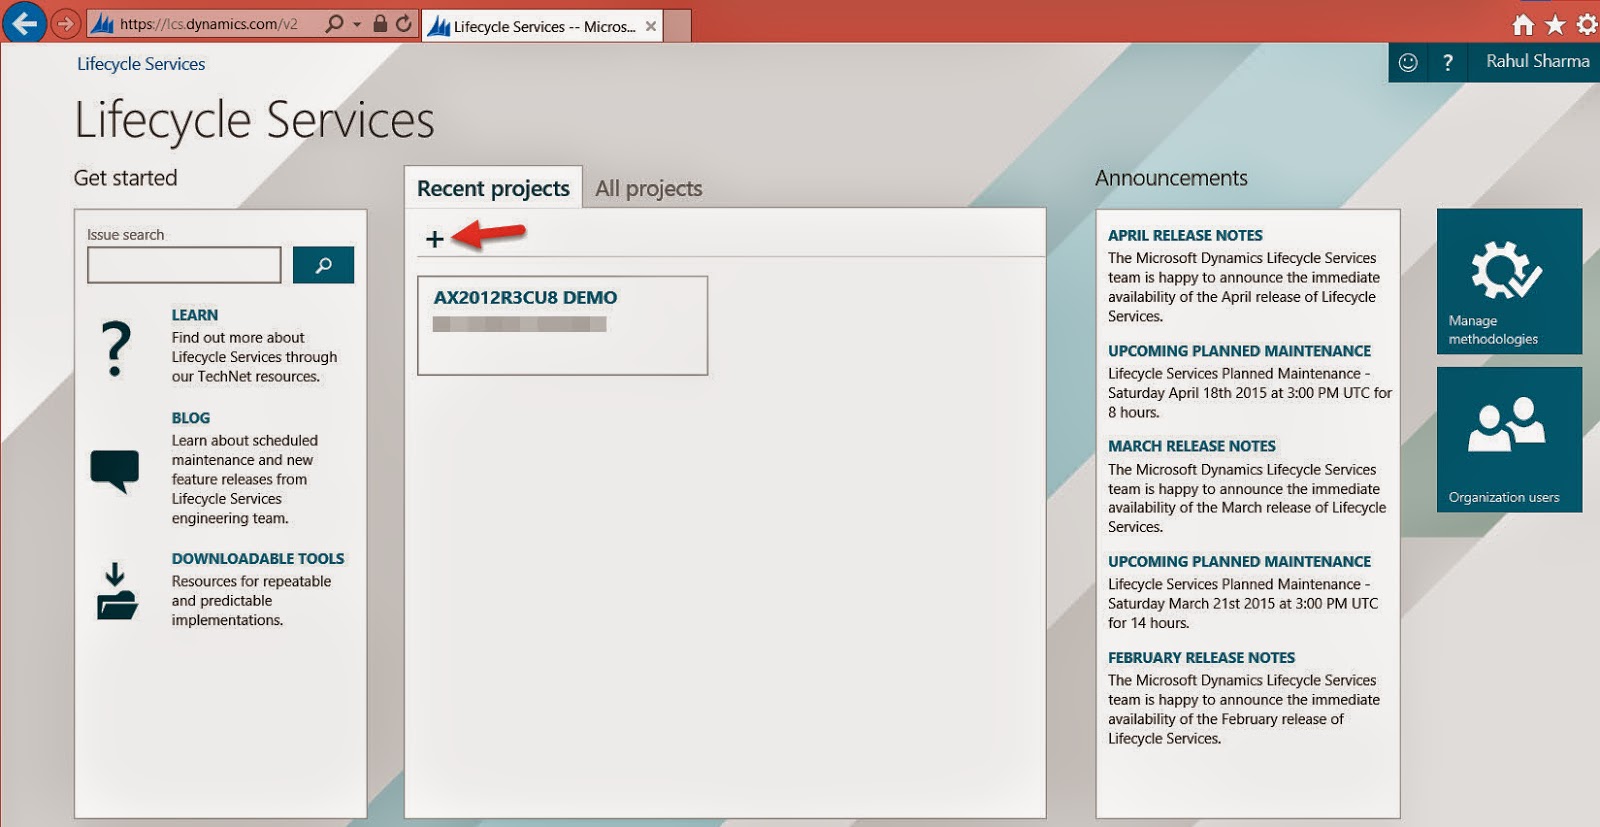This screenshot has height=827, width=1600.
Task: Open browser Favorites star icon
Action: [x=1555, y=24]
